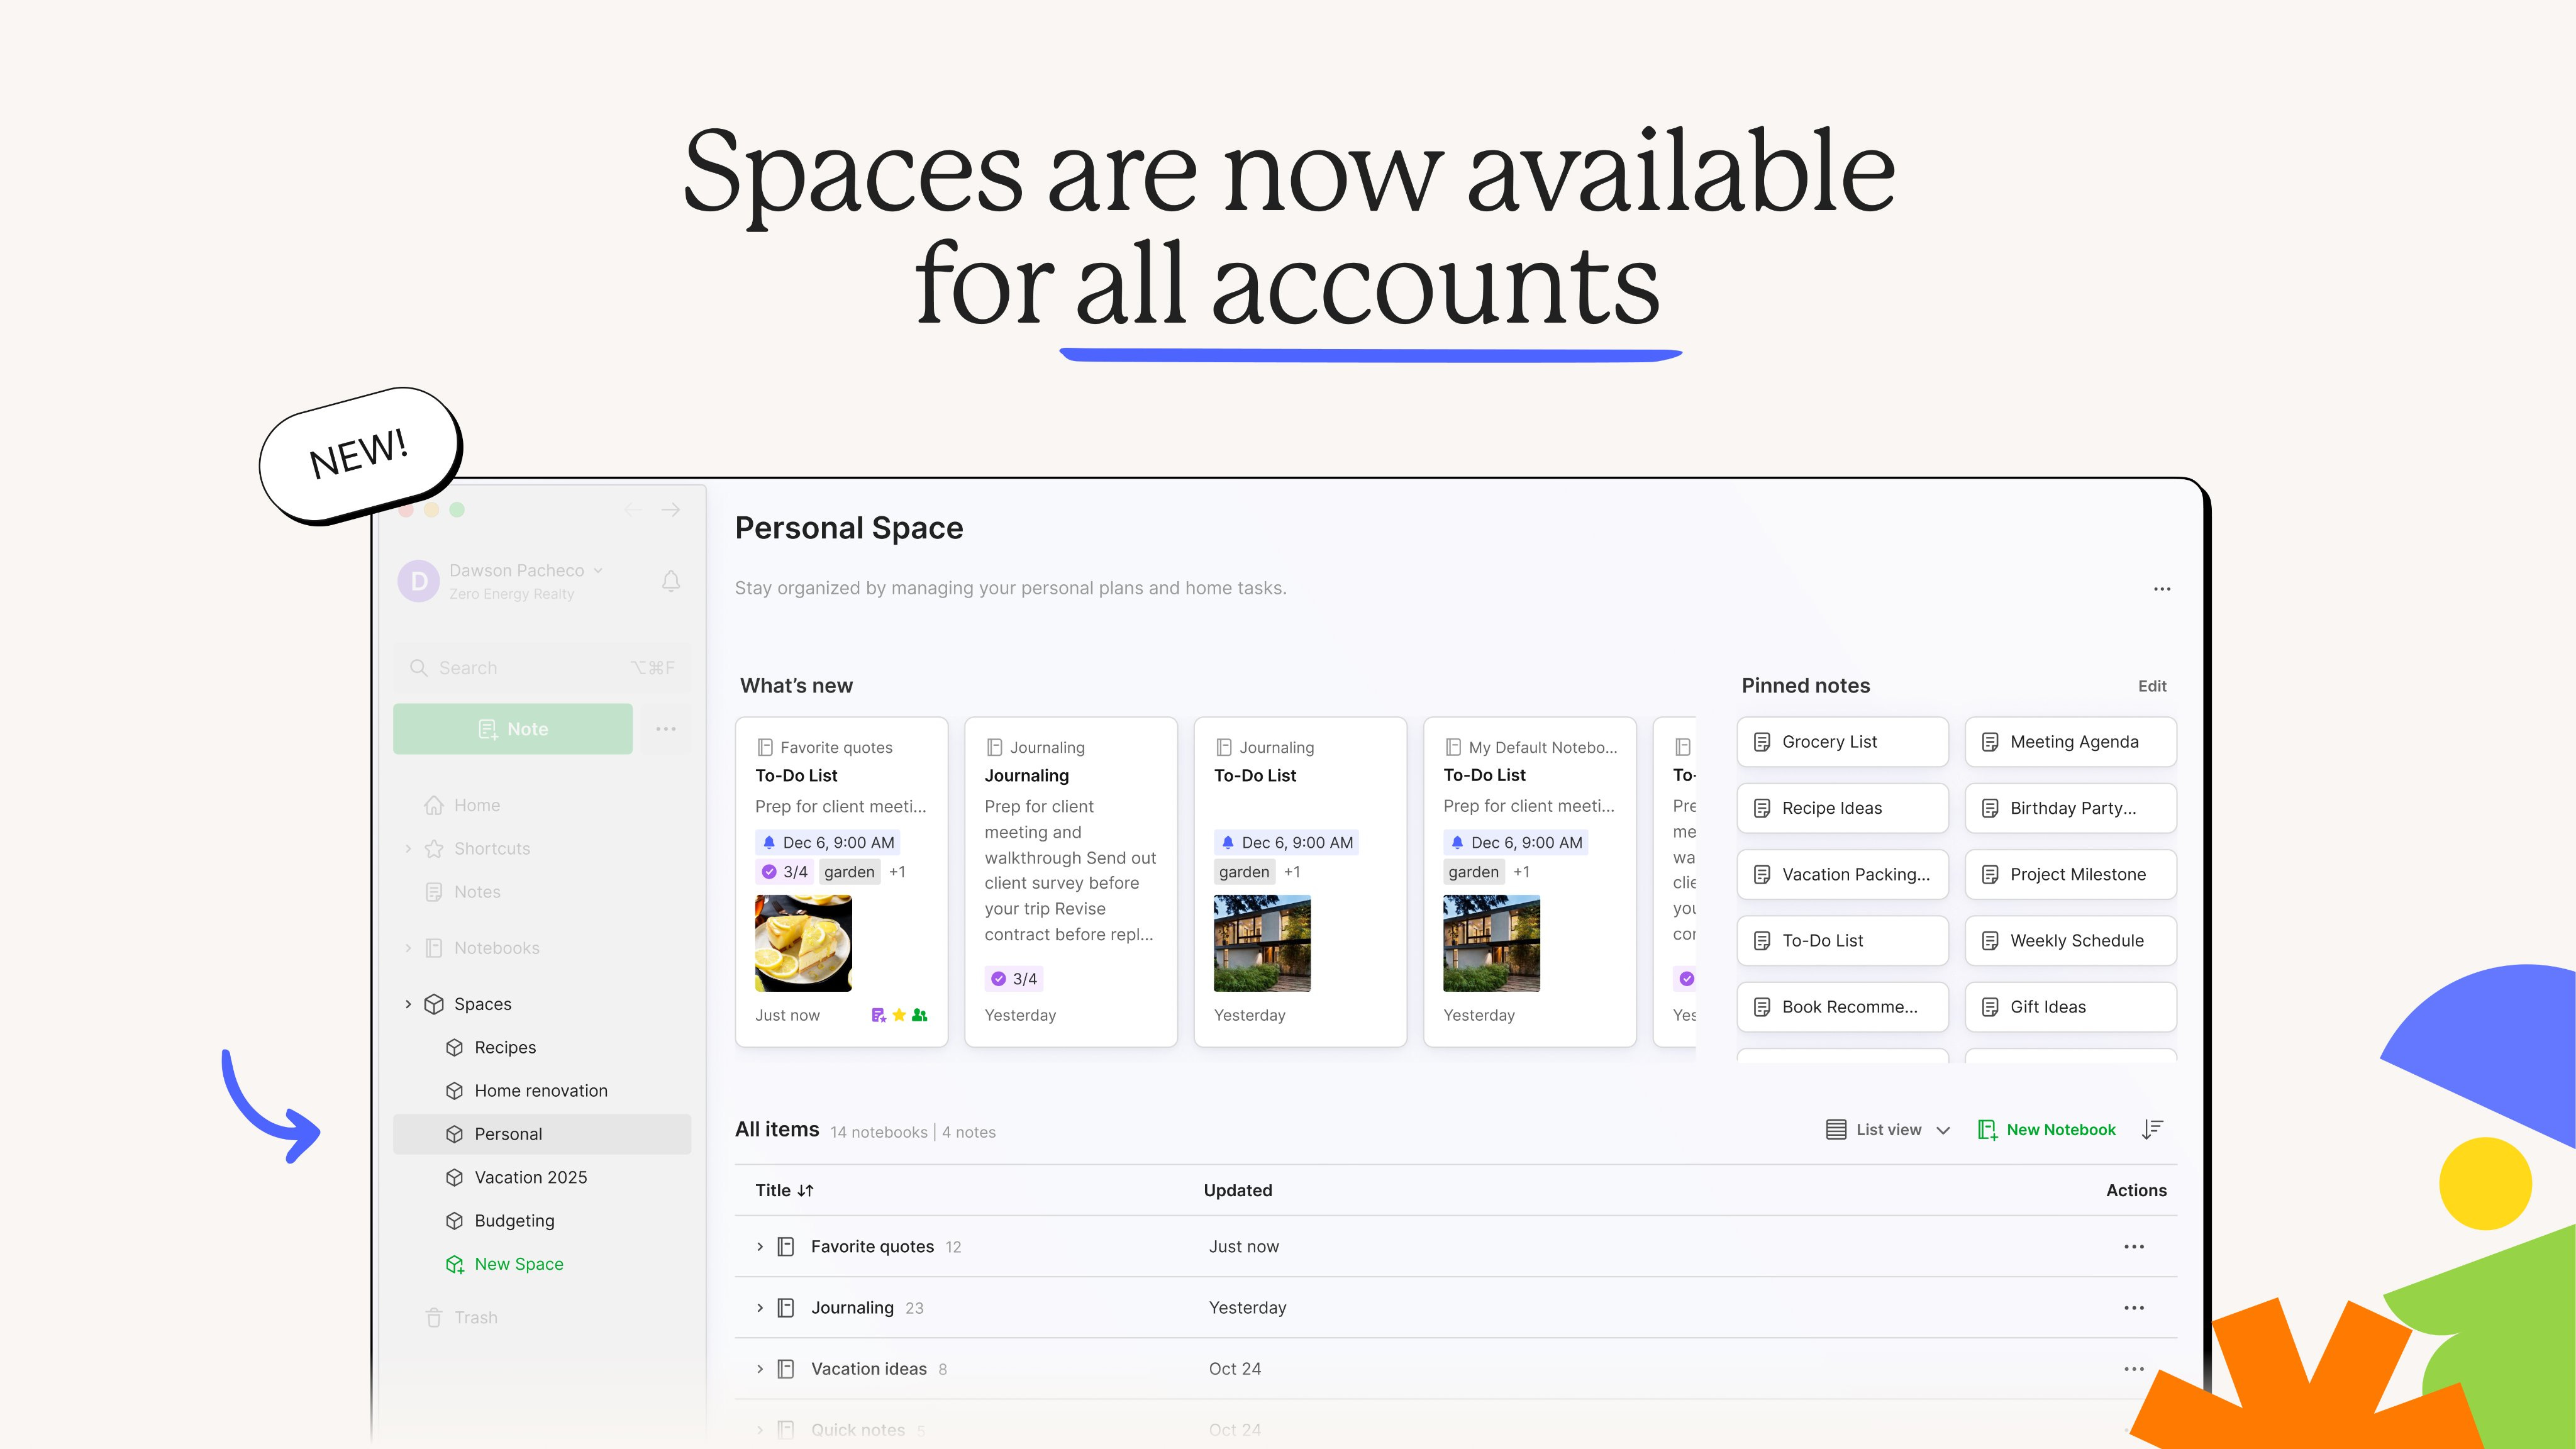The width and height of the screenshot is (2576, 1449).
Task: Click +1 tags on Journaling To-Do card
Action: coord(1292,872)
